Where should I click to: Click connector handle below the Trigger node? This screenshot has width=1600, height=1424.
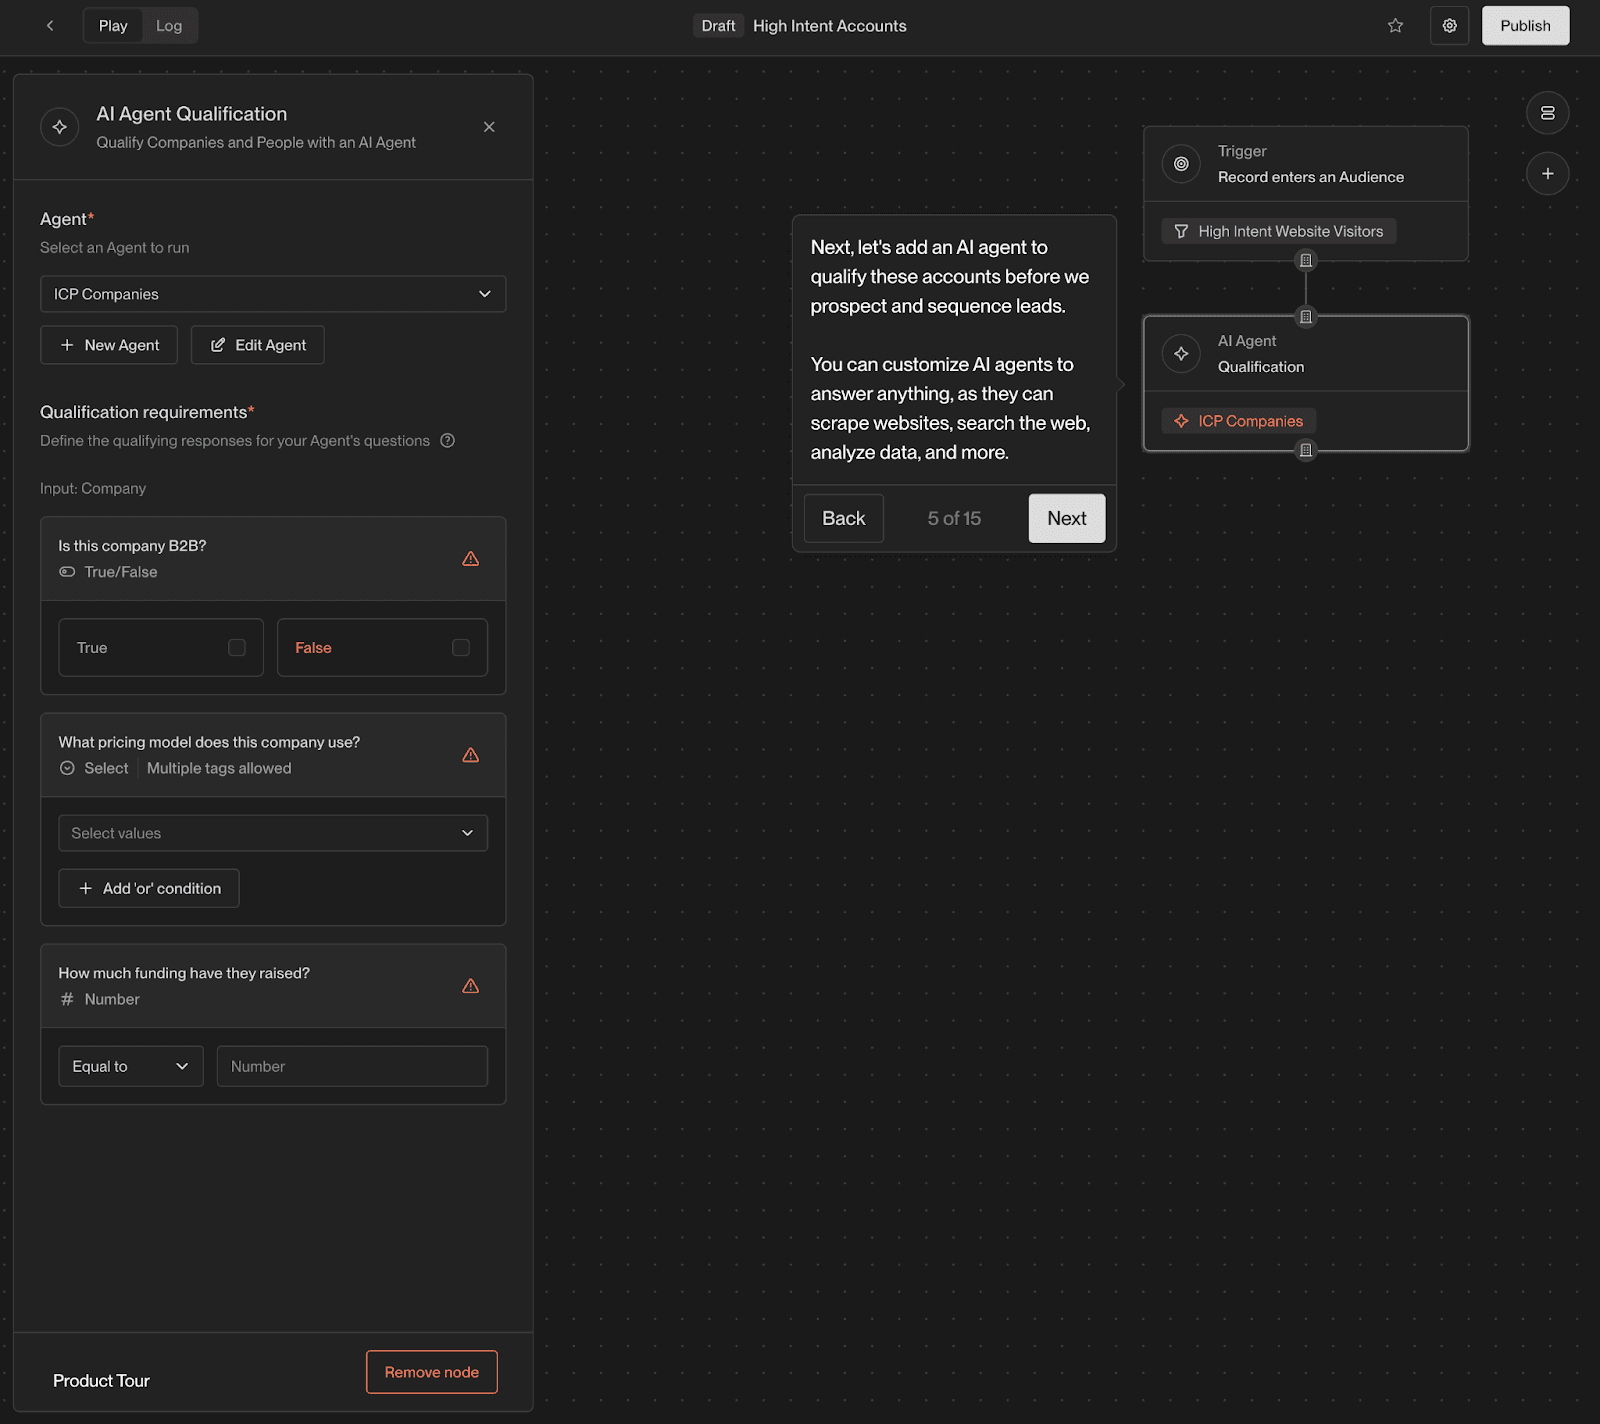coord(1305,261)
